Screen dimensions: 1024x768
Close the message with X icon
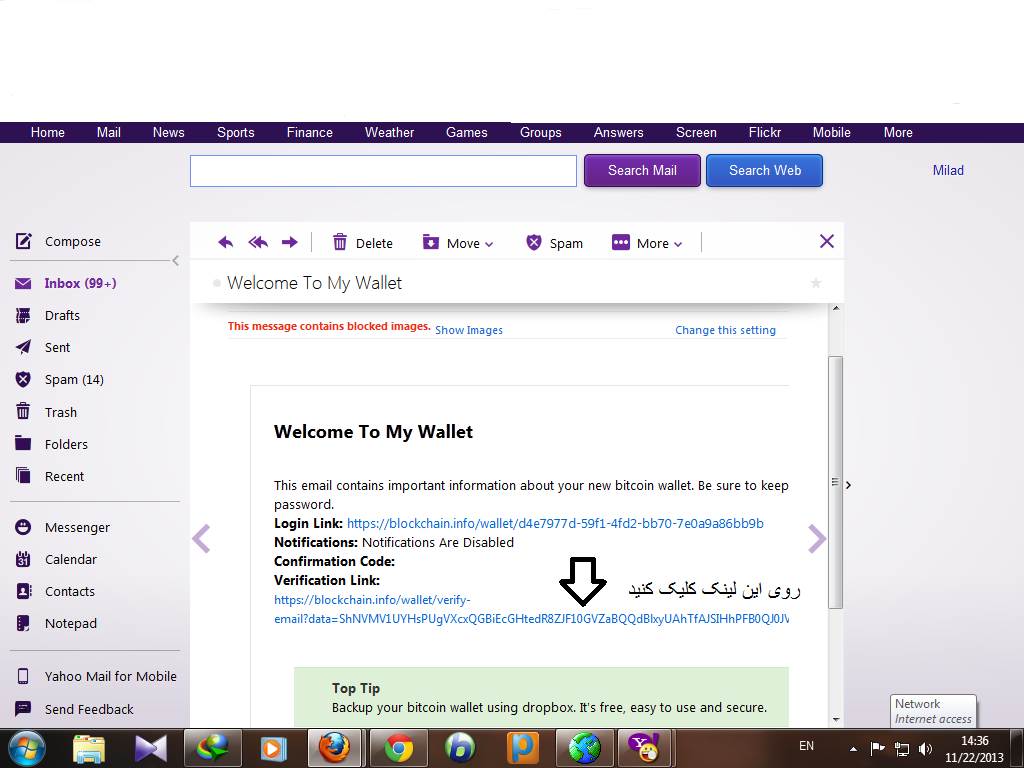tap(827, 242)
